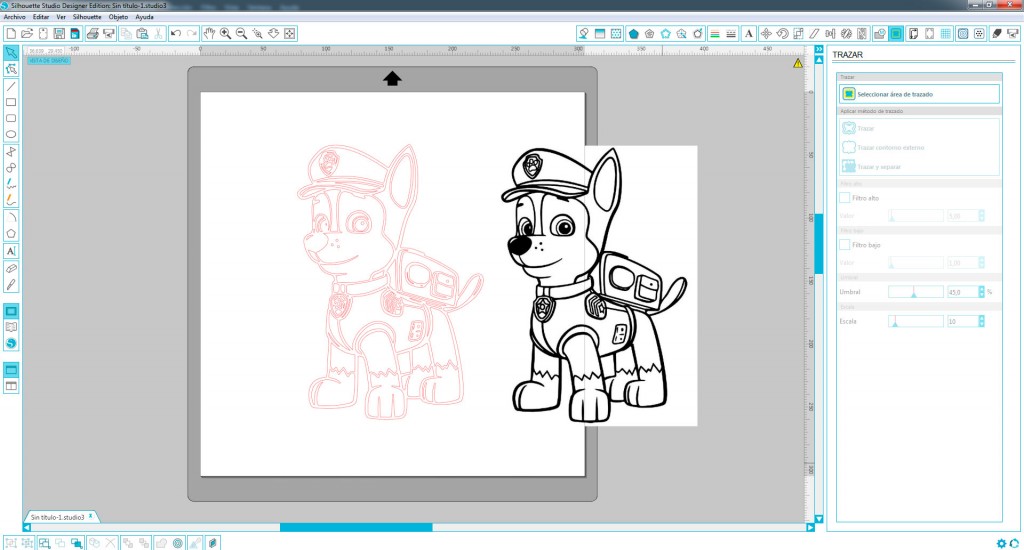Click Trazar y separar
Viewport: 1024px width, 550px height.
(x=872, y=167)
